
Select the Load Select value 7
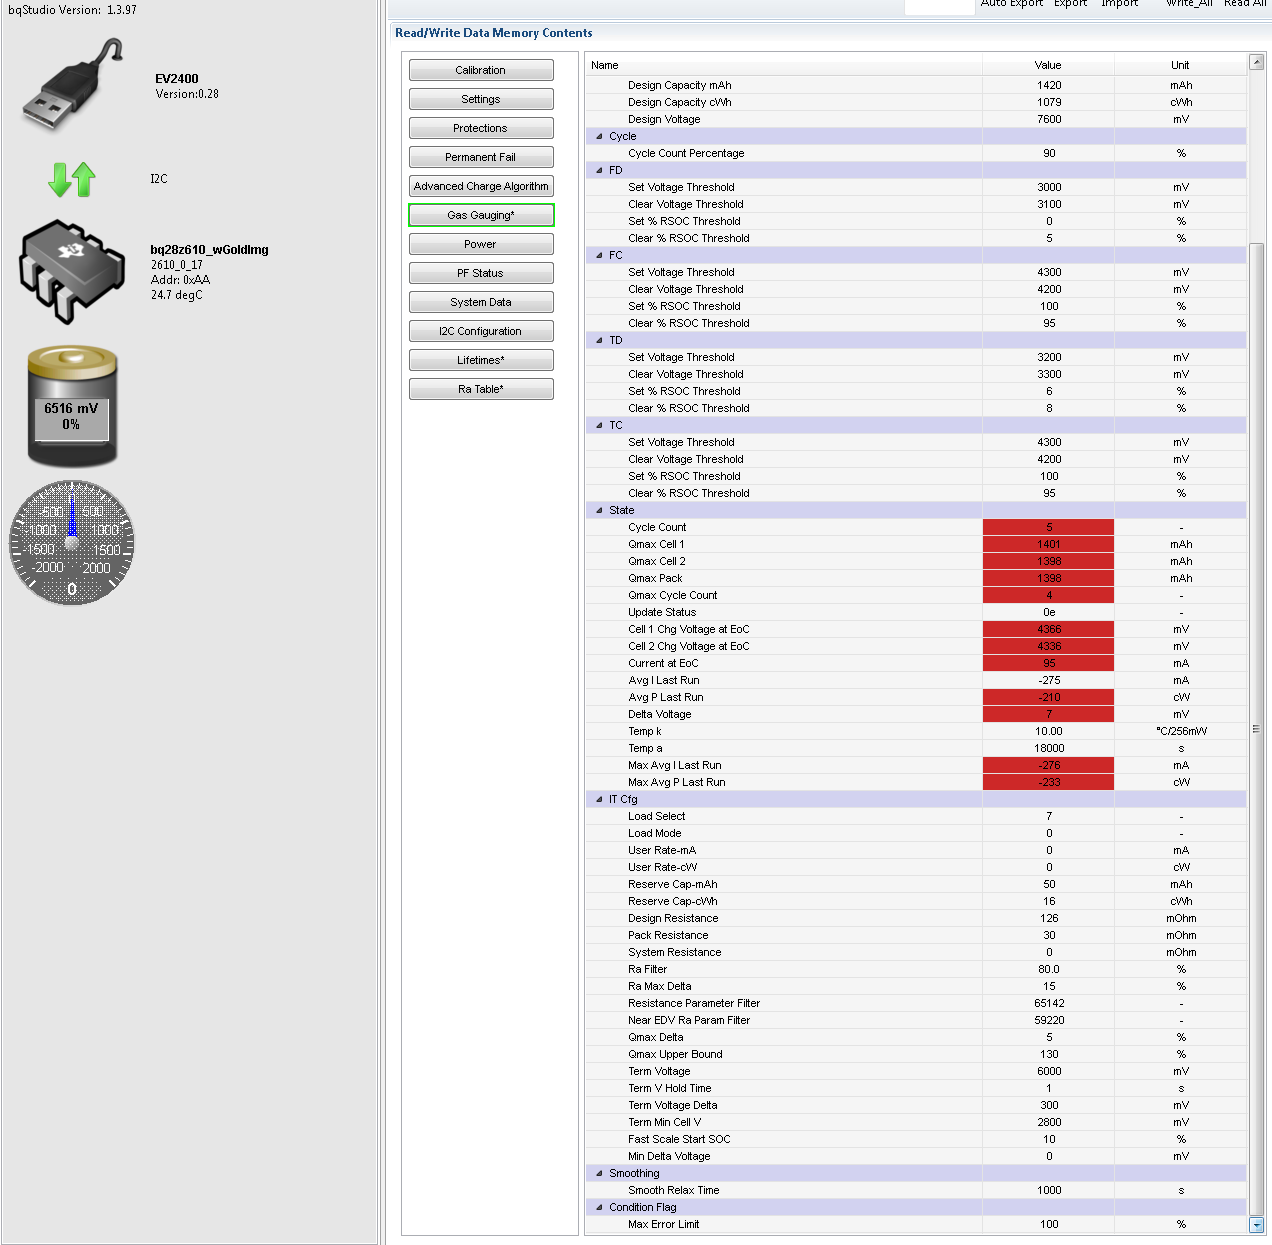tap(1048, 816)
